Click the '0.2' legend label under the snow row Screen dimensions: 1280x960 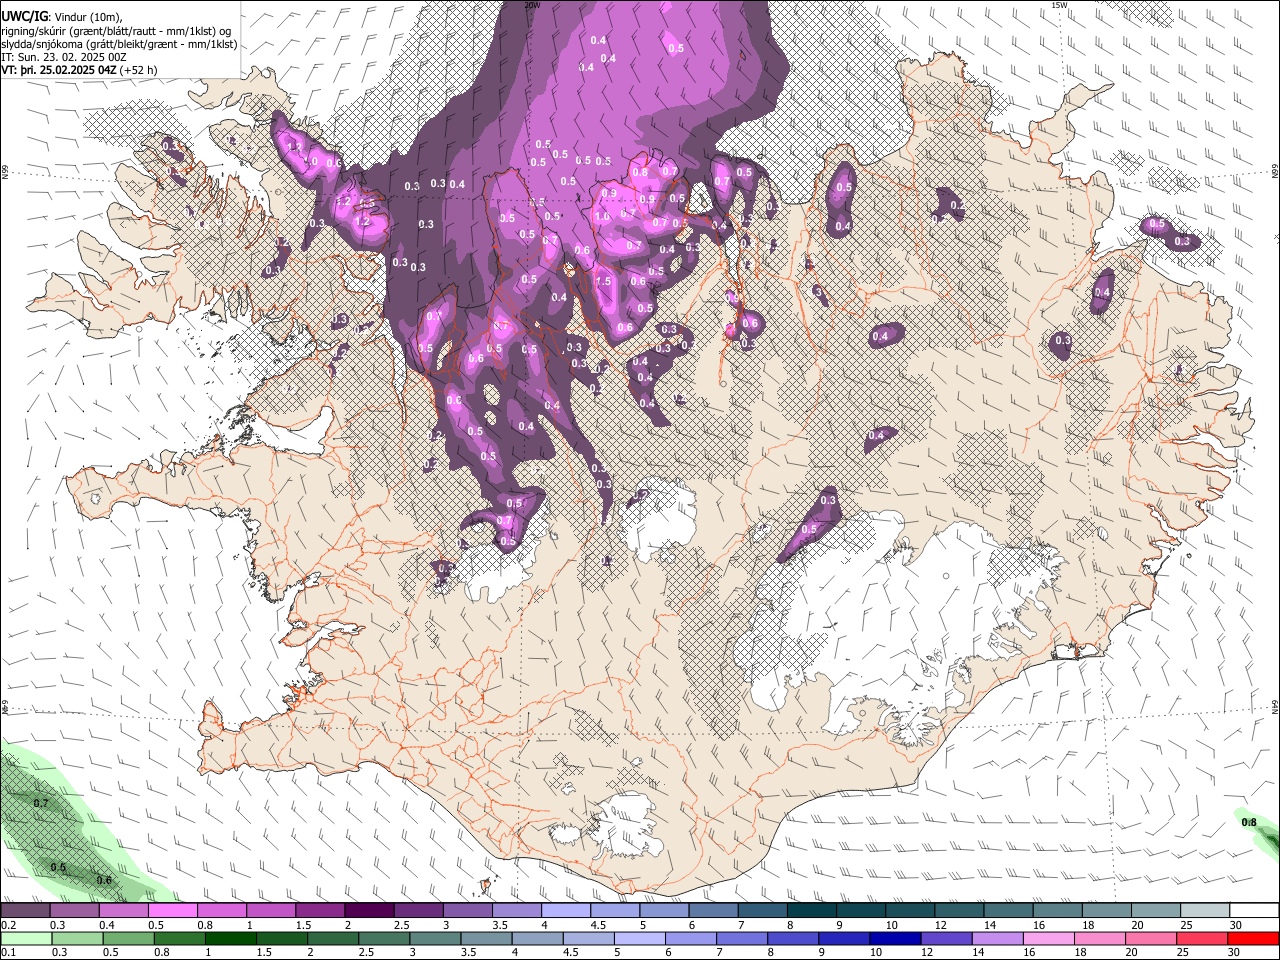point(7,925)
